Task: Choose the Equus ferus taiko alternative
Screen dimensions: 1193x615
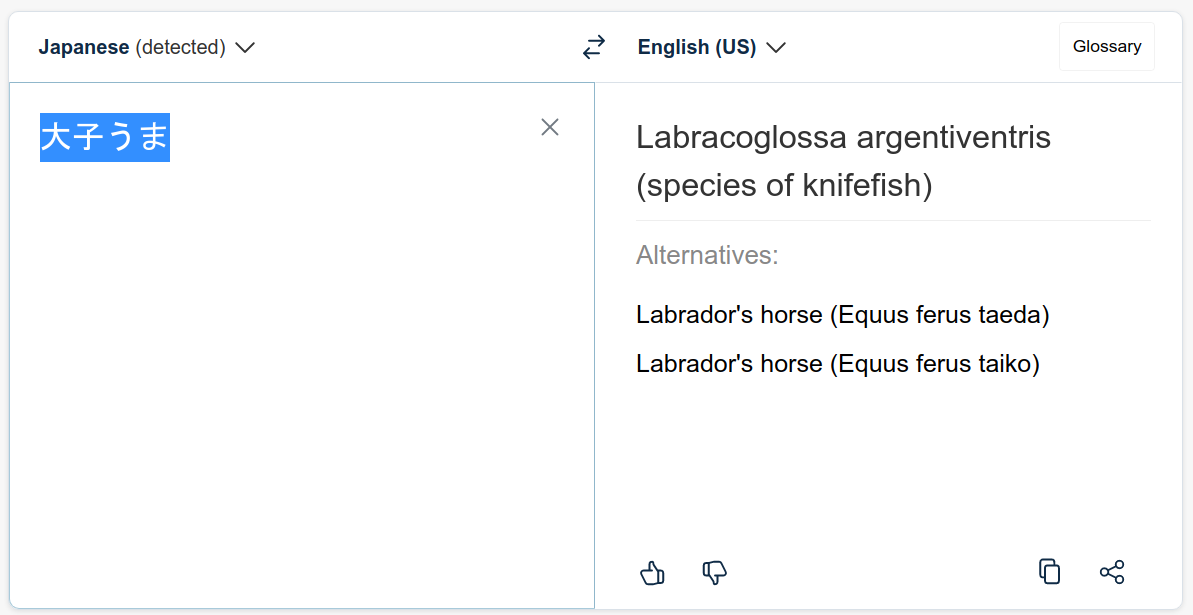Action: click(837, 364)
